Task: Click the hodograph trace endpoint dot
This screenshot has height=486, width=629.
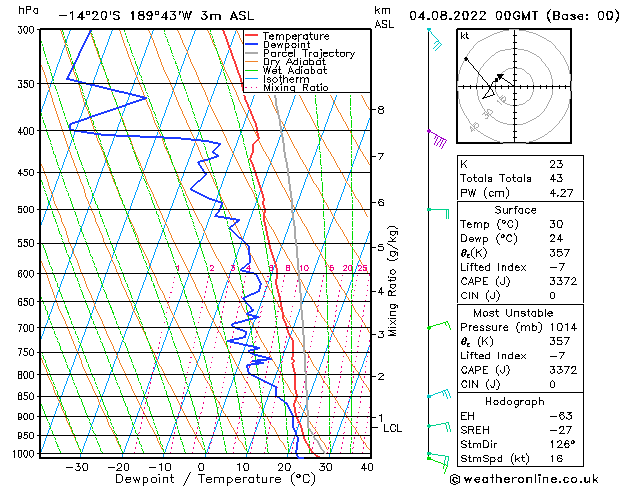Action: 466,59
